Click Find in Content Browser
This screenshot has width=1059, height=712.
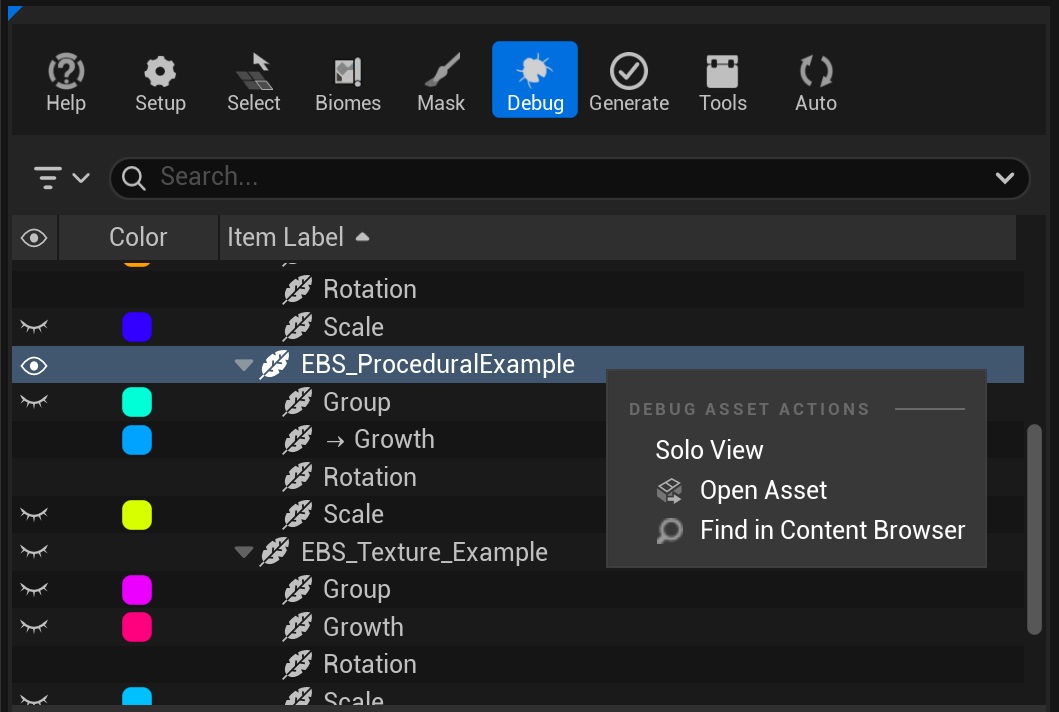pos(832,530)
